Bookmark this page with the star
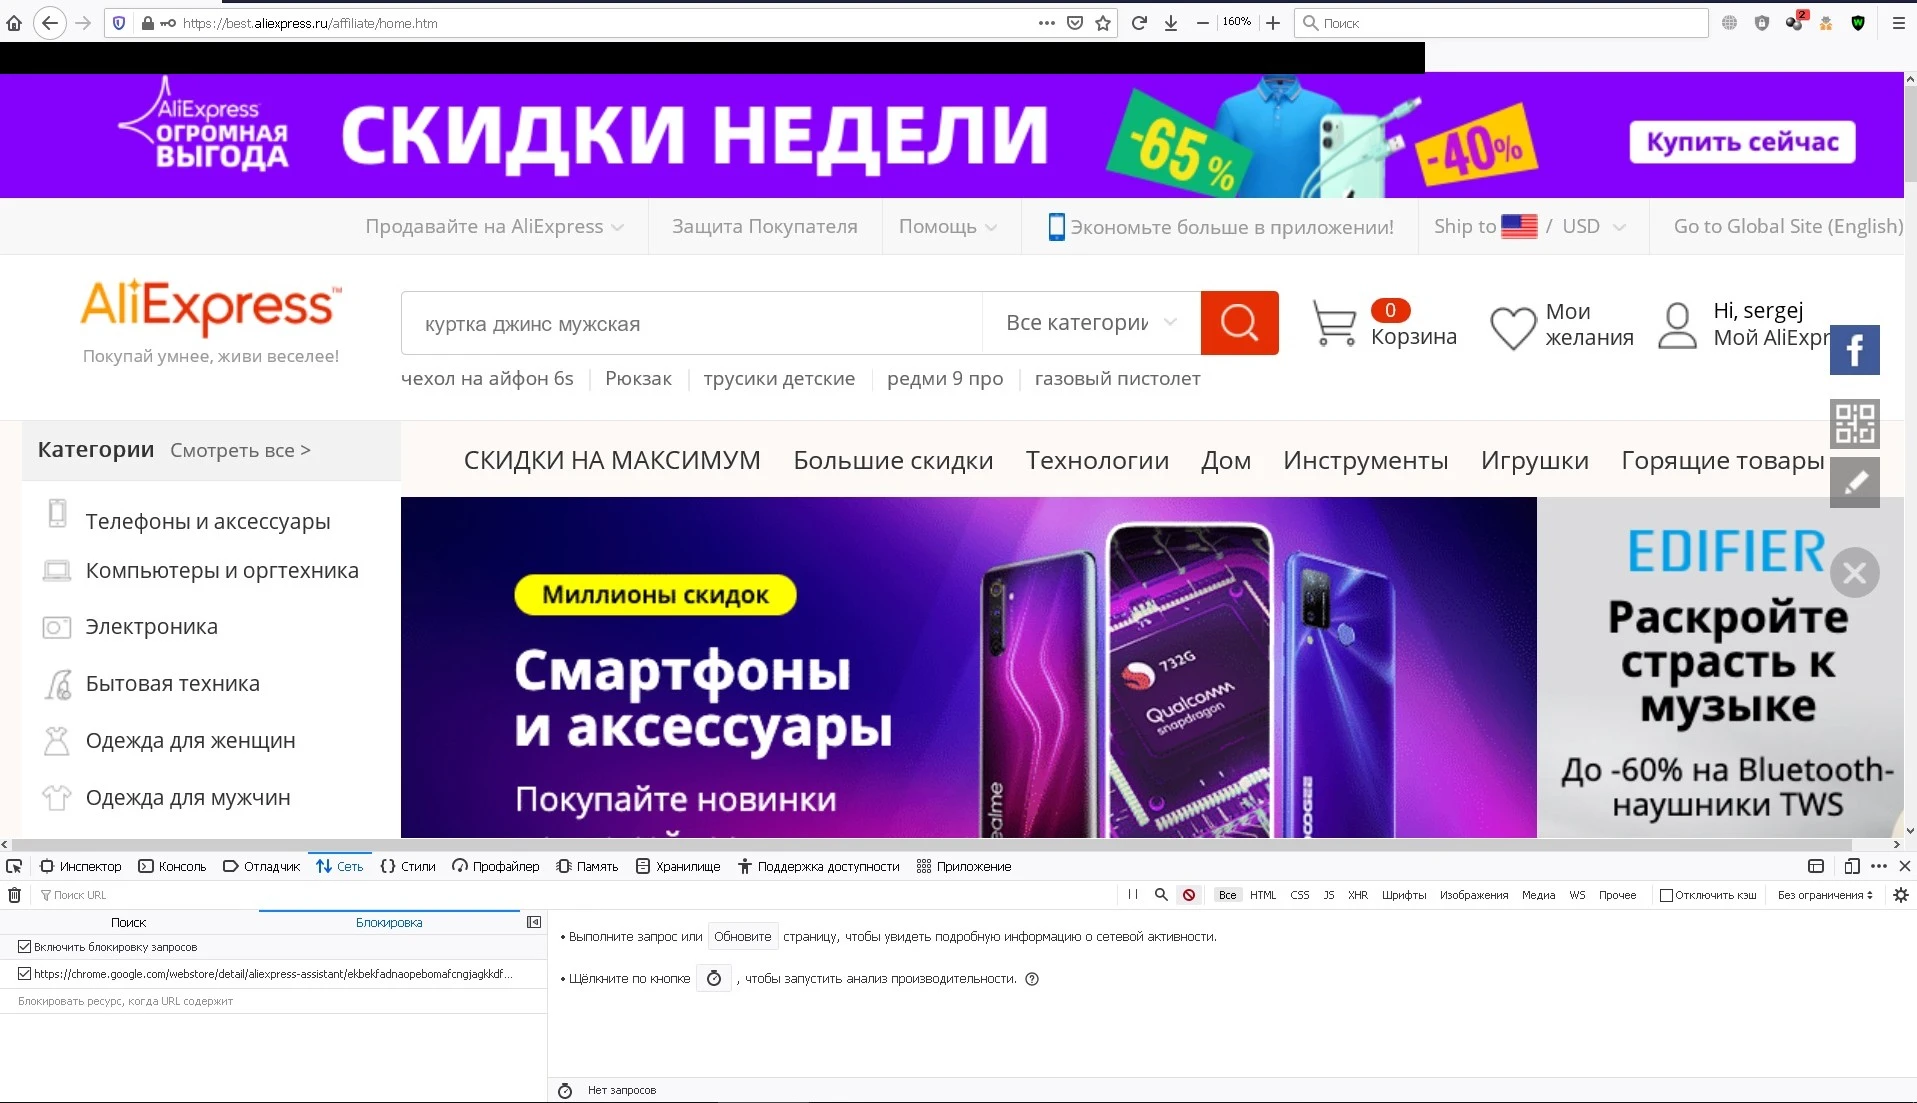Screen dimensions: 1917x1103 pyautogui.click(x=1103, y=23)
